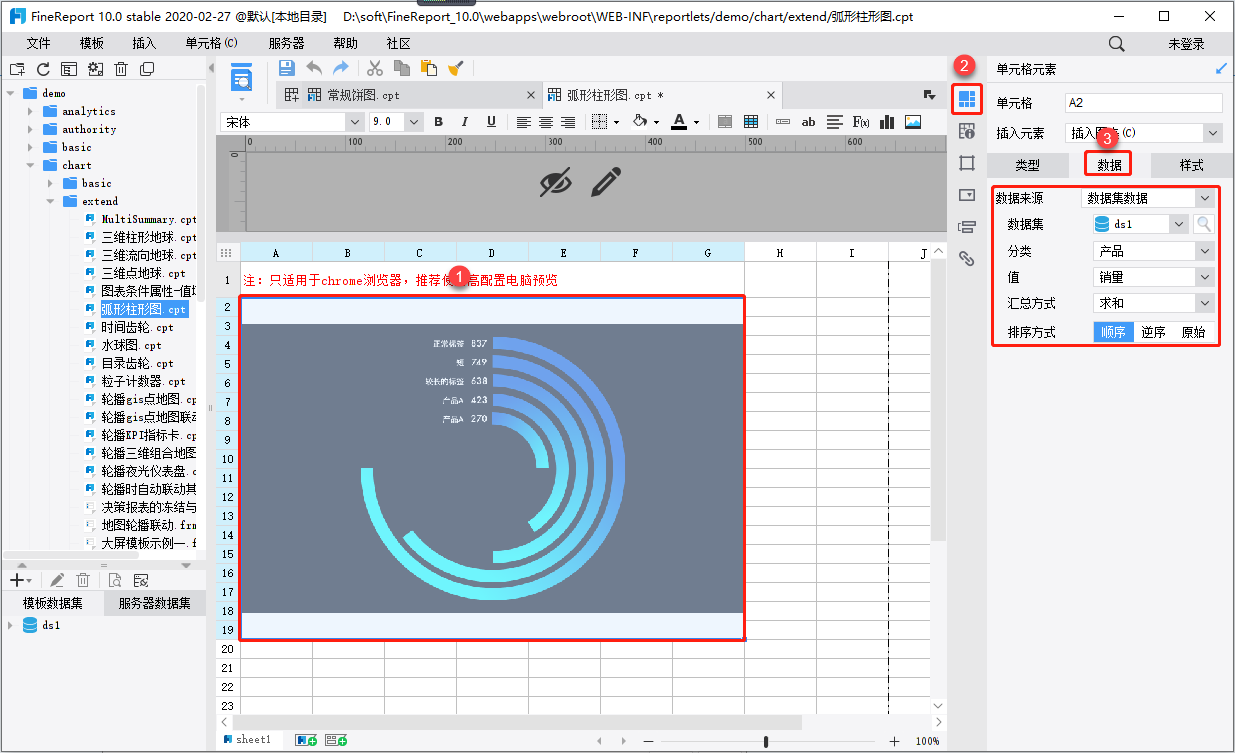Screen dimensions: 1235x753
Task: Open the cell element panel icon
Action: coord(966,99)
